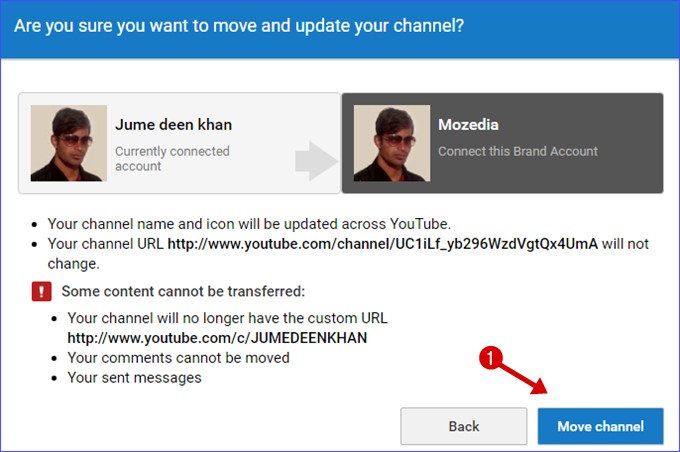Click 'Your channel will no longer have' line
This screenshot has width=680, height=452.
[x=227, y=318]
